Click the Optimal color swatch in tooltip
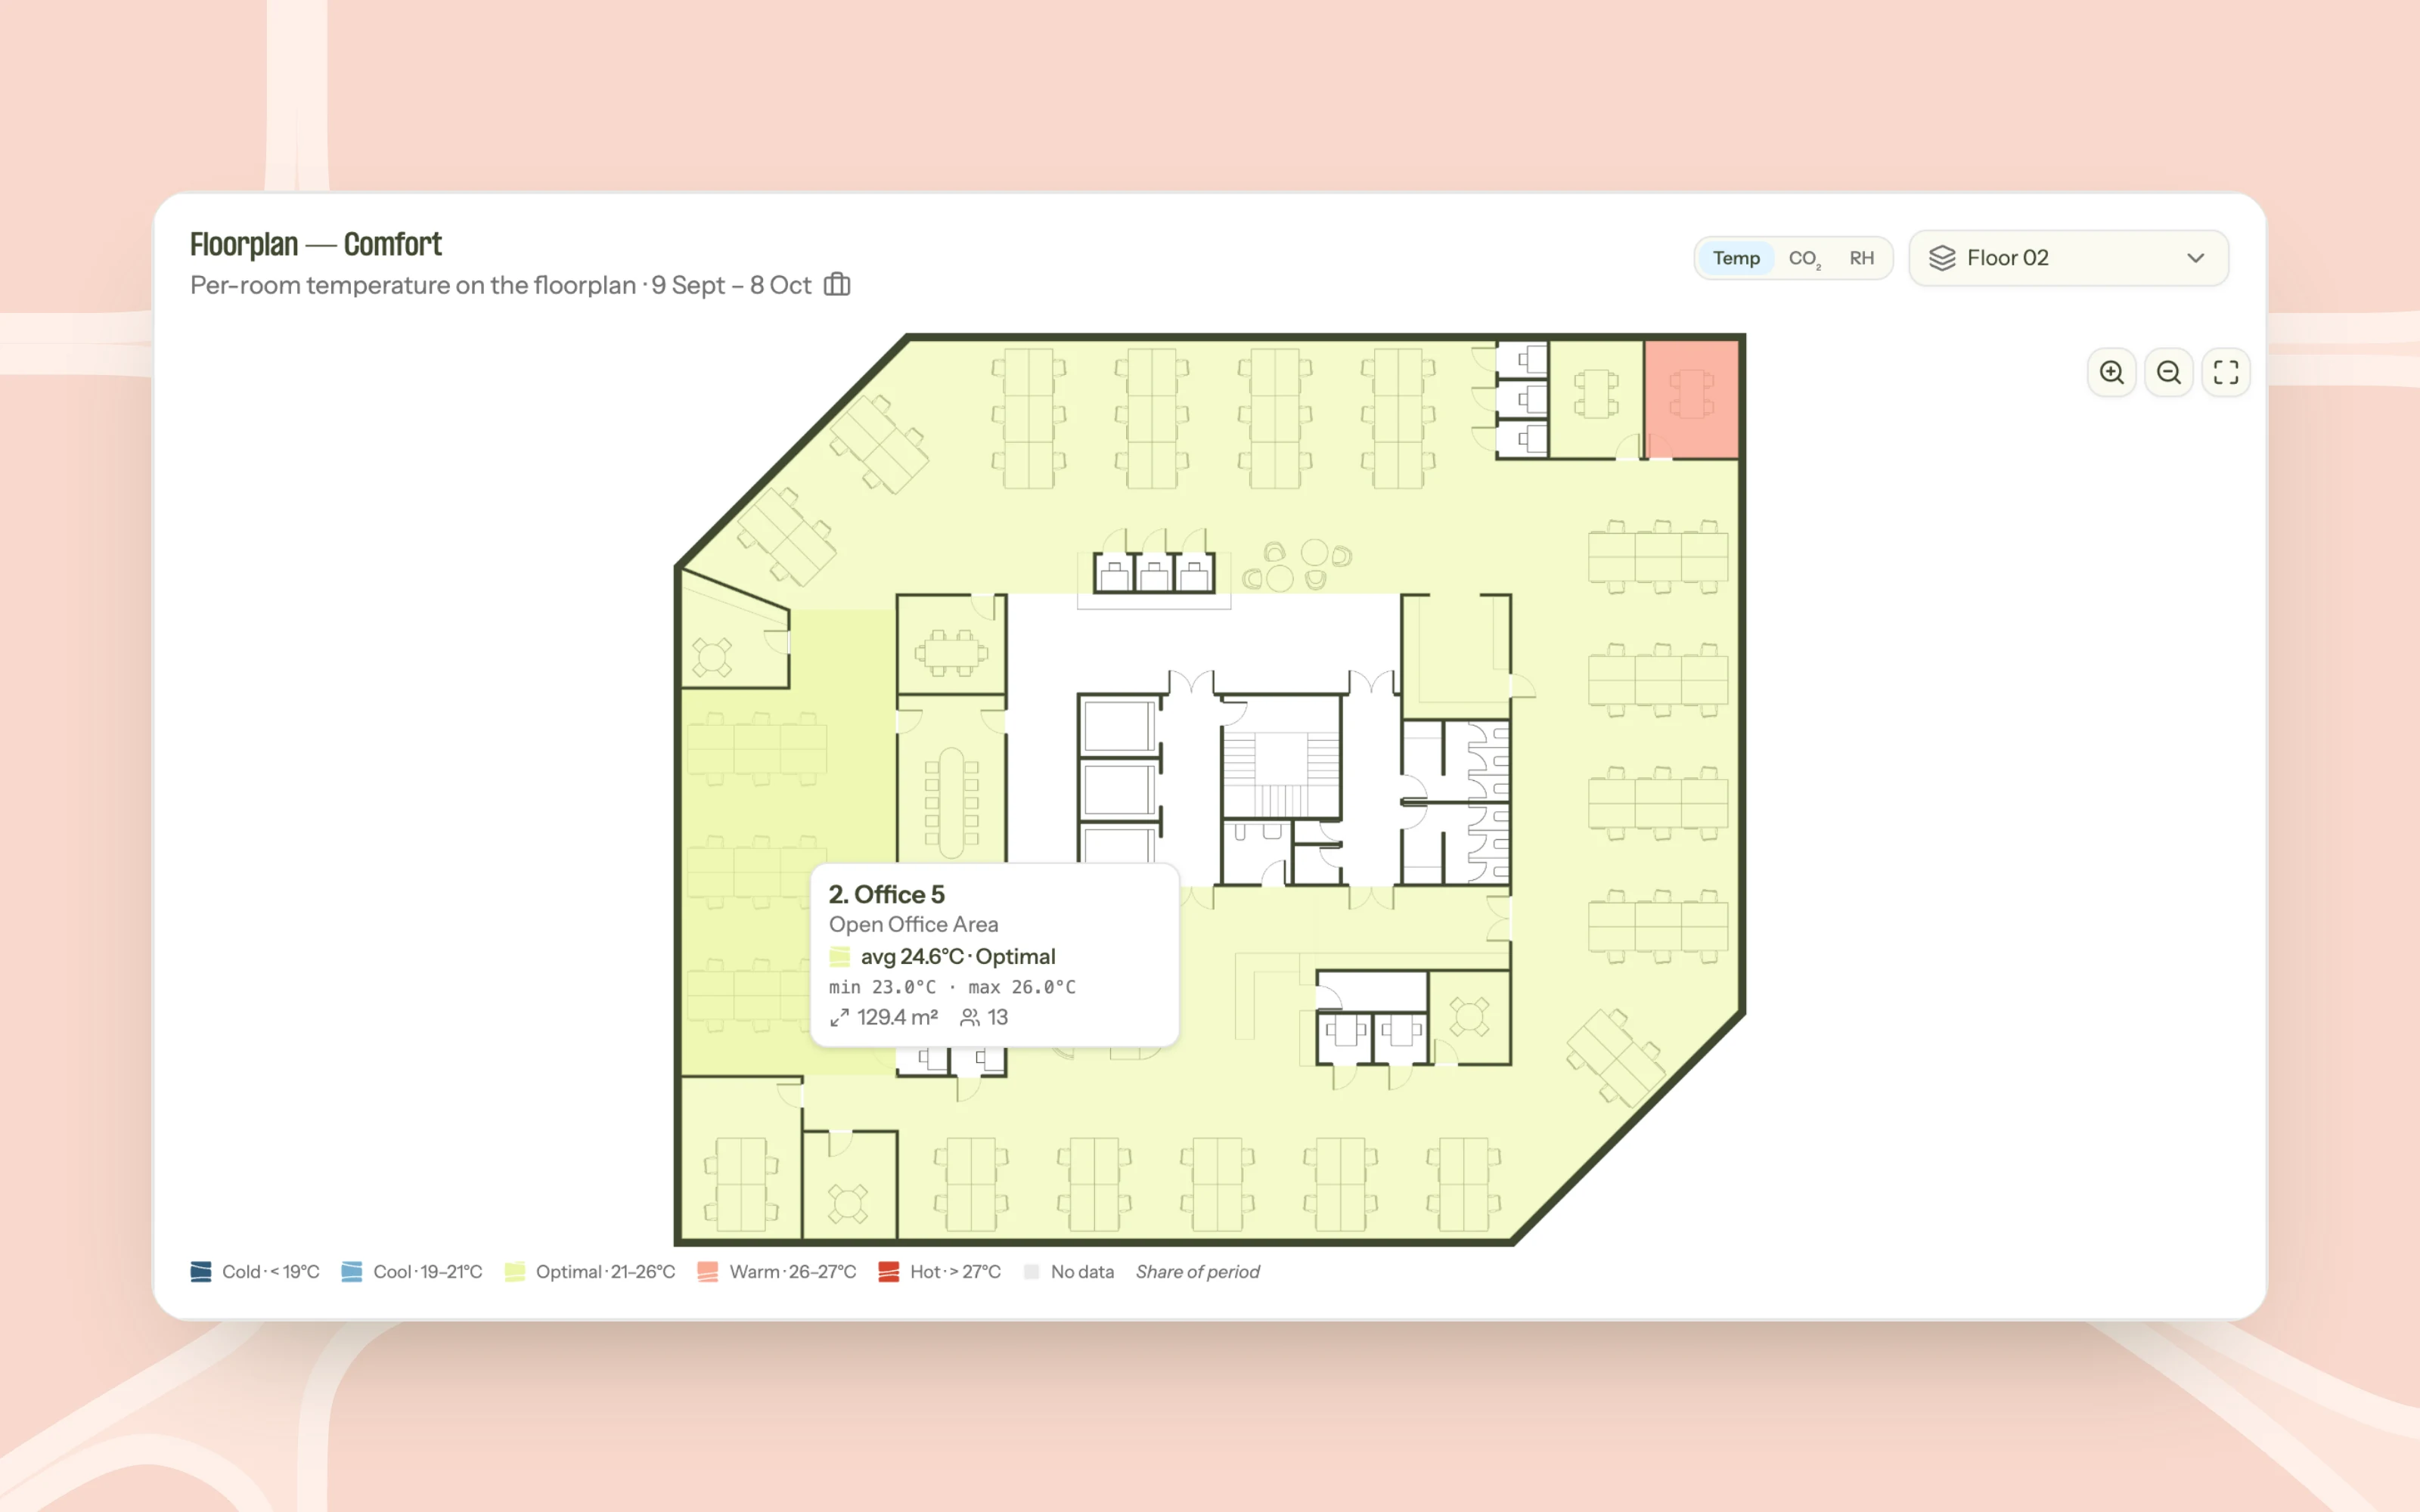 click(840, 956)
